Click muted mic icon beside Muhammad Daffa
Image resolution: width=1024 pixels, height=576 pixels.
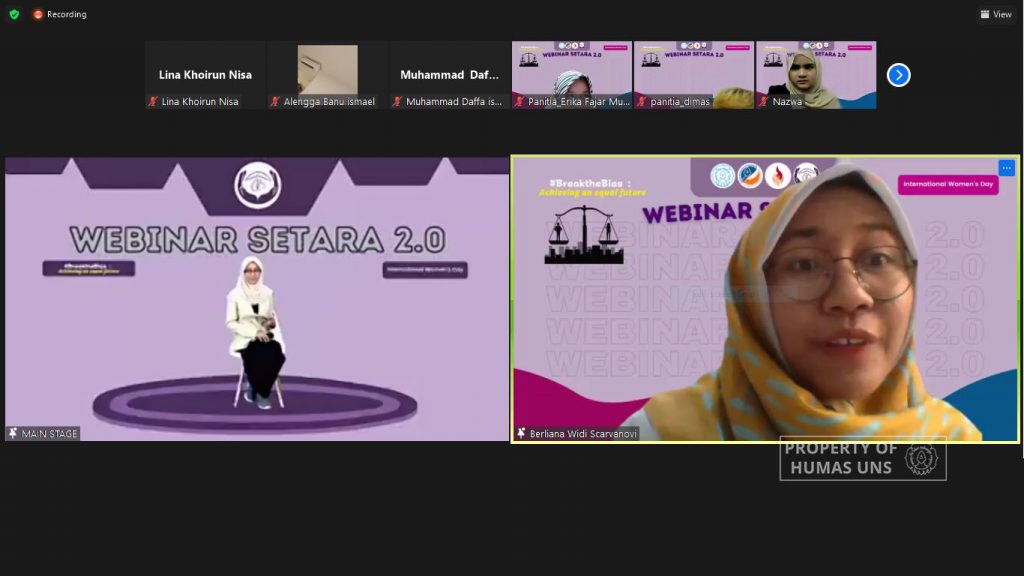397,101
